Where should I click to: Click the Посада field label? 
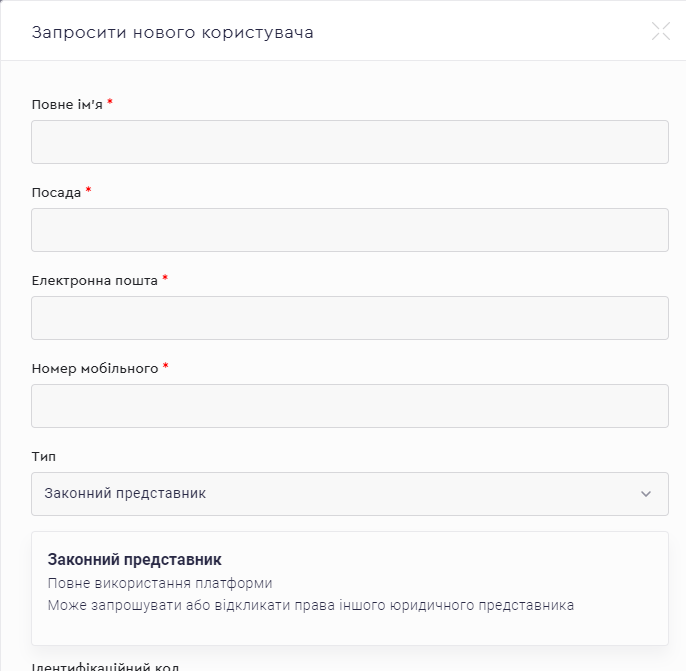point(56,193)
